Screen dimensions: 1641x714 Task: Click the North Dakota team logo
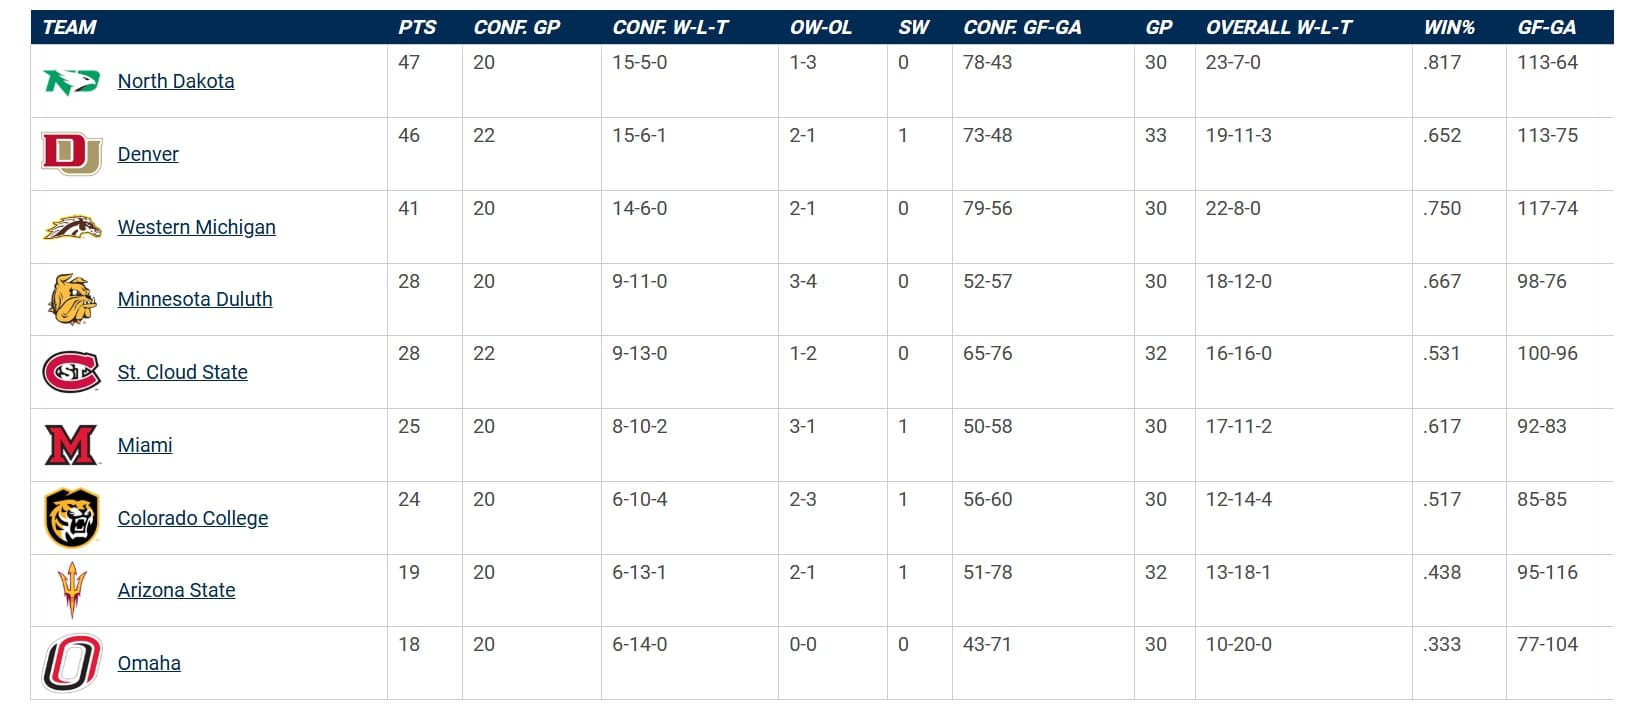pos(71,81)
